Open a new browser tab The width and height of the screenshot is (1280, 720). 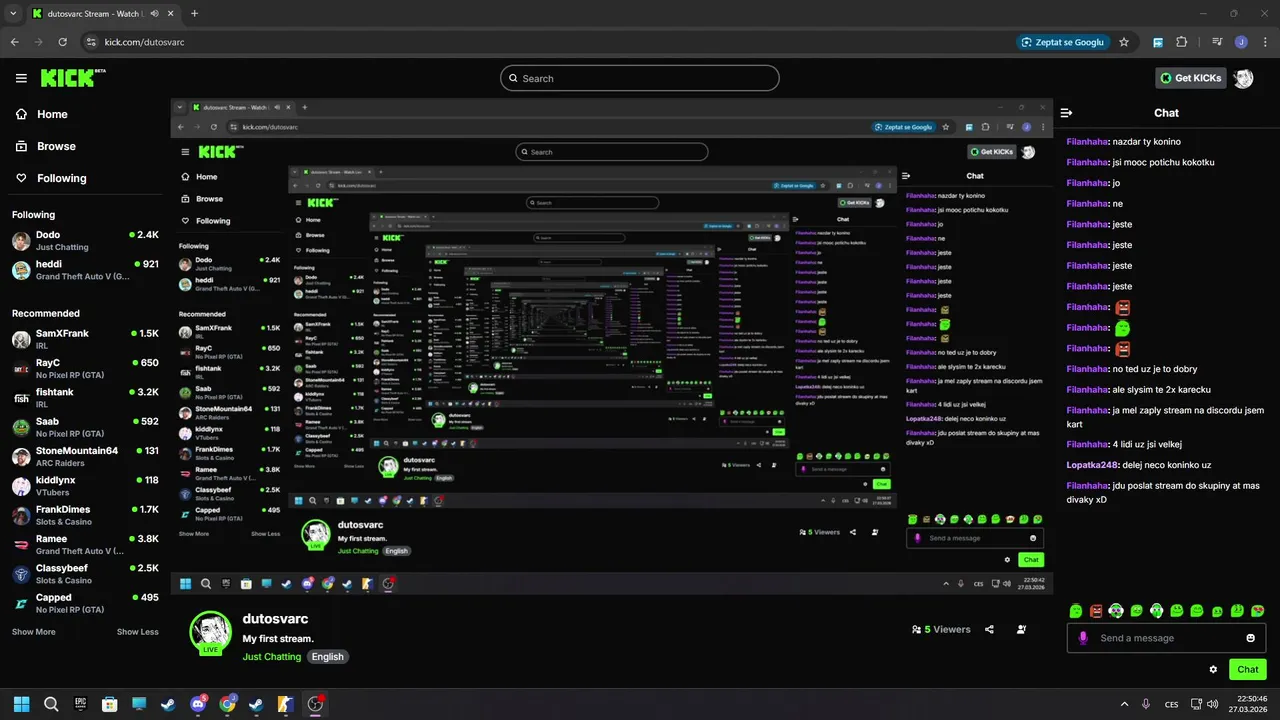coord(194,14)
